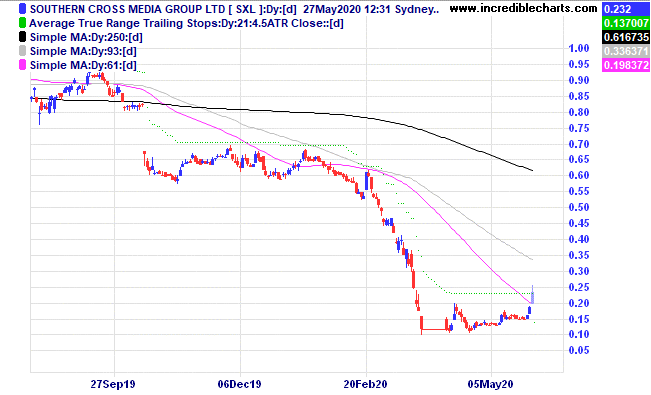Screen dimensions: 651x395
Task: Click the 0.65 price axis label
Action: (x=579, y=159)
